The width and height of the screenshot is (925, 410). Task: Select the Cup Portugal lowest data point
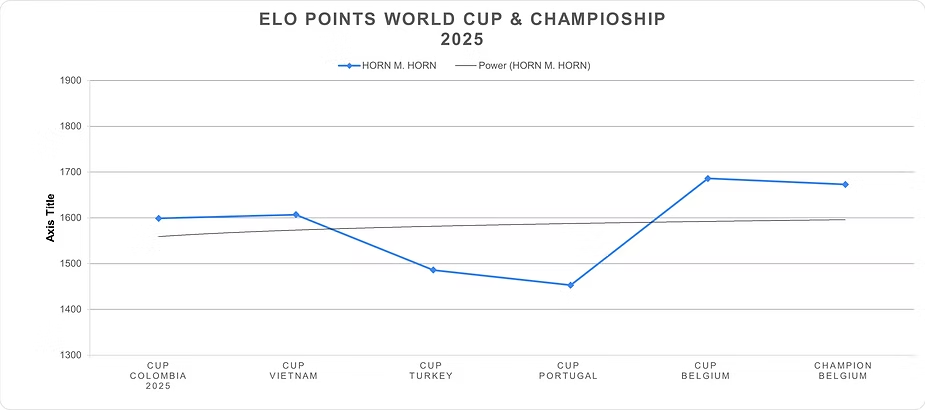(x=570, y=285)
